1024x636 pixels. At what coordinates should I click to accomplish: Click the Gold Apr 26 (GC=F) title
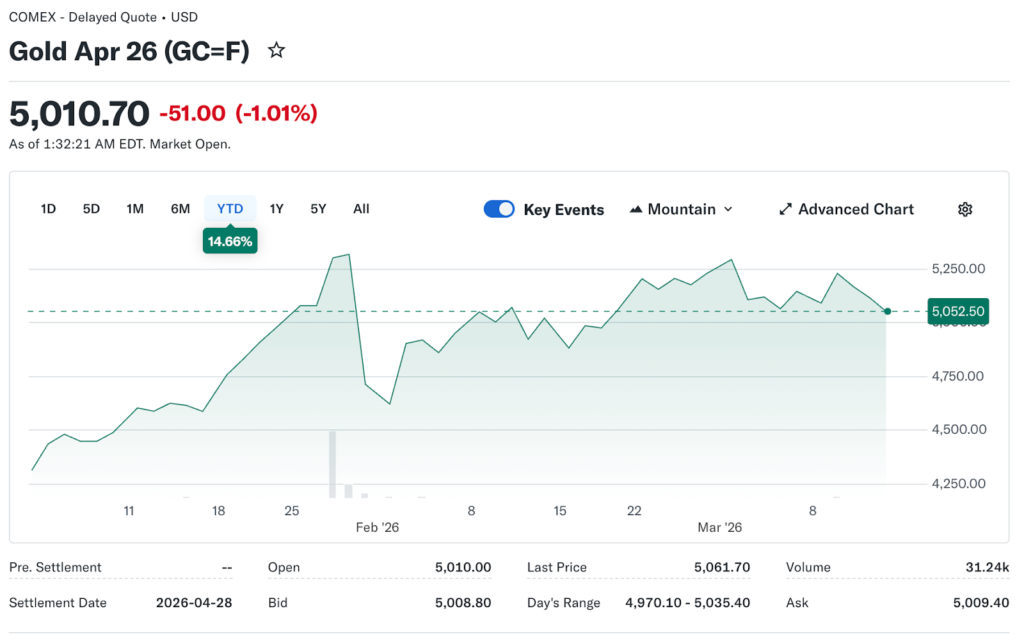pyautogui.click(x=129, y=51)
